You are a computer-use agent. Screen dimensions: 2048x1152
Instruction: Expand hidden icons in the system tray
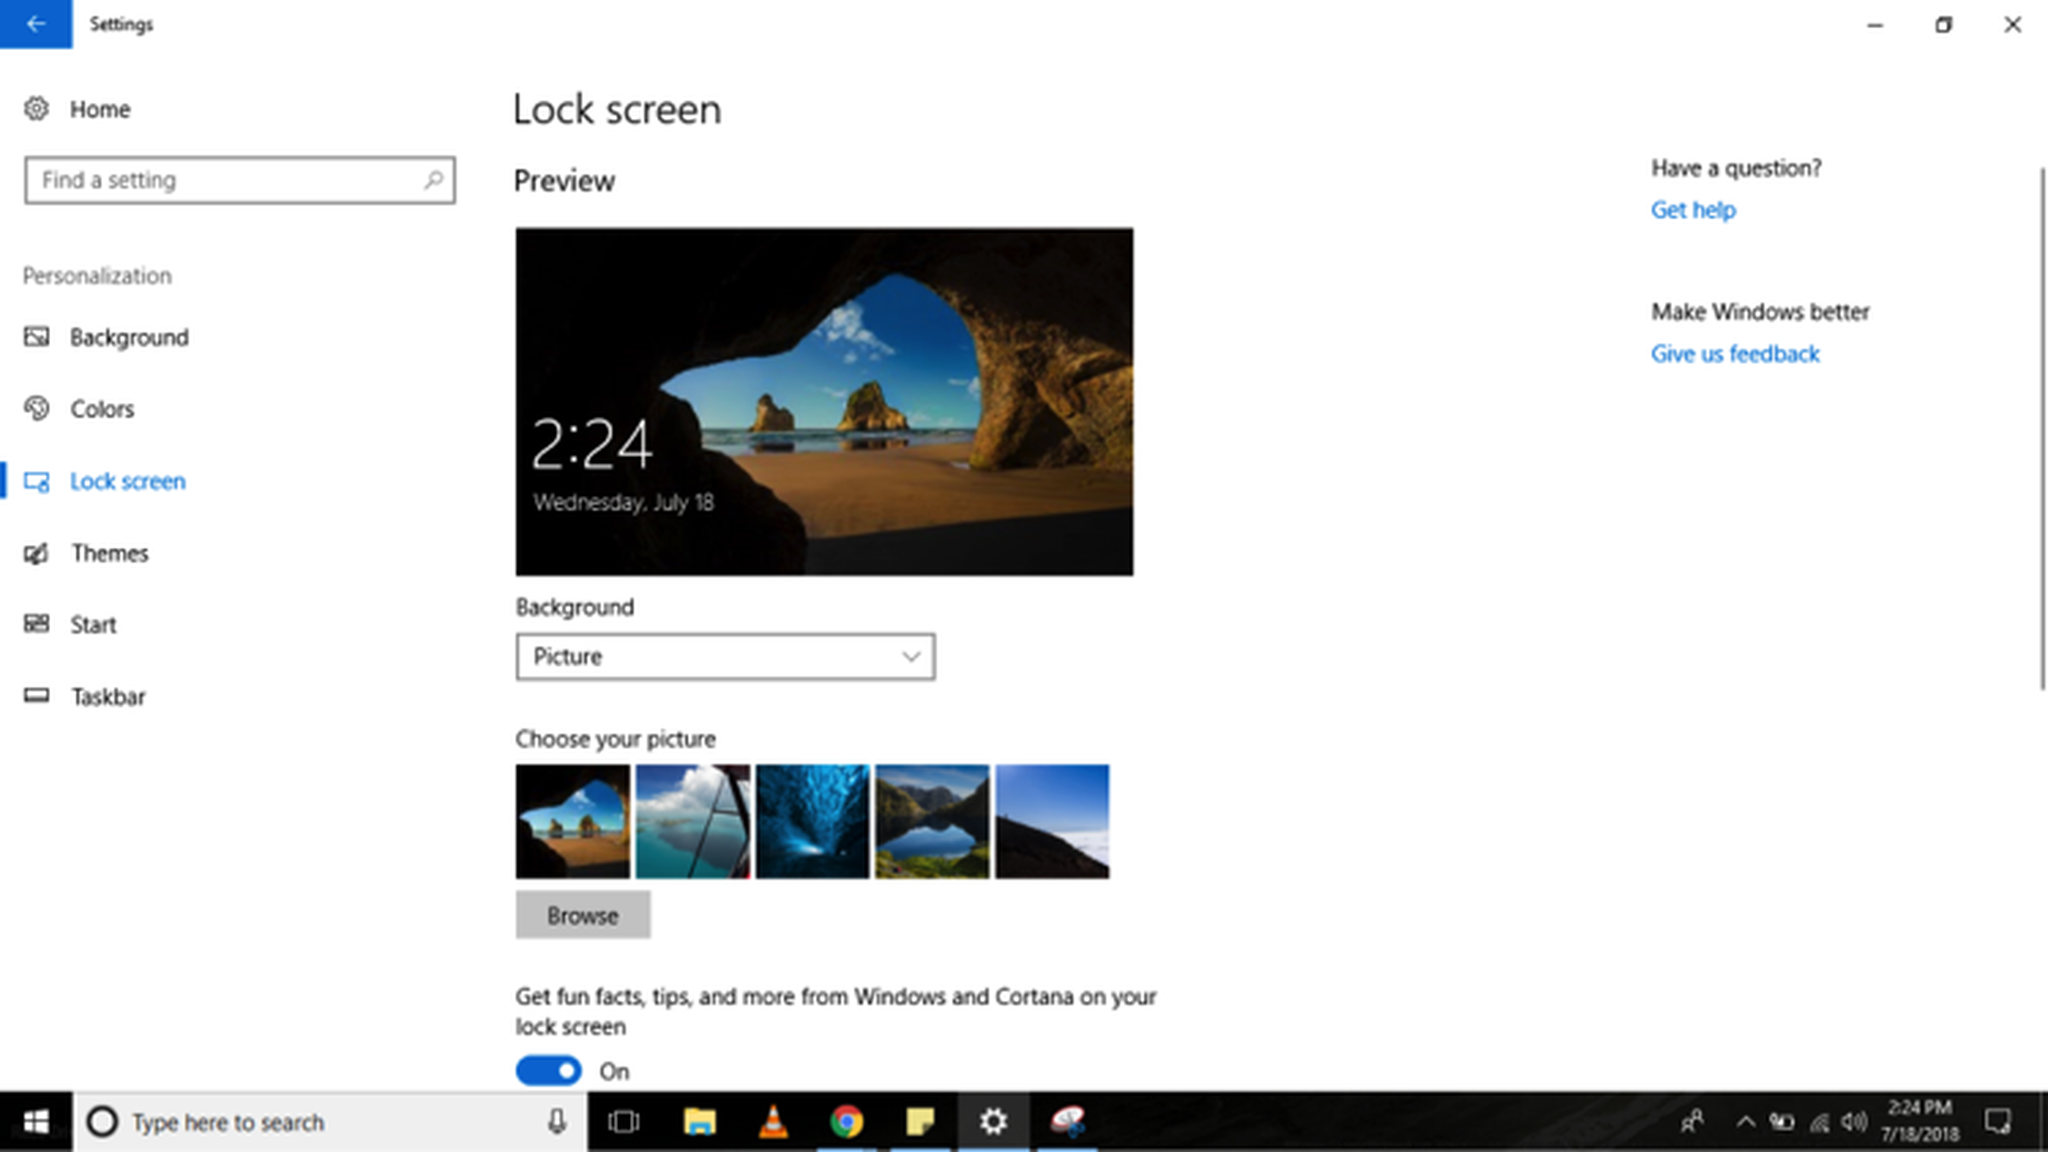pyautogui.click(x=1745, y=1122)
